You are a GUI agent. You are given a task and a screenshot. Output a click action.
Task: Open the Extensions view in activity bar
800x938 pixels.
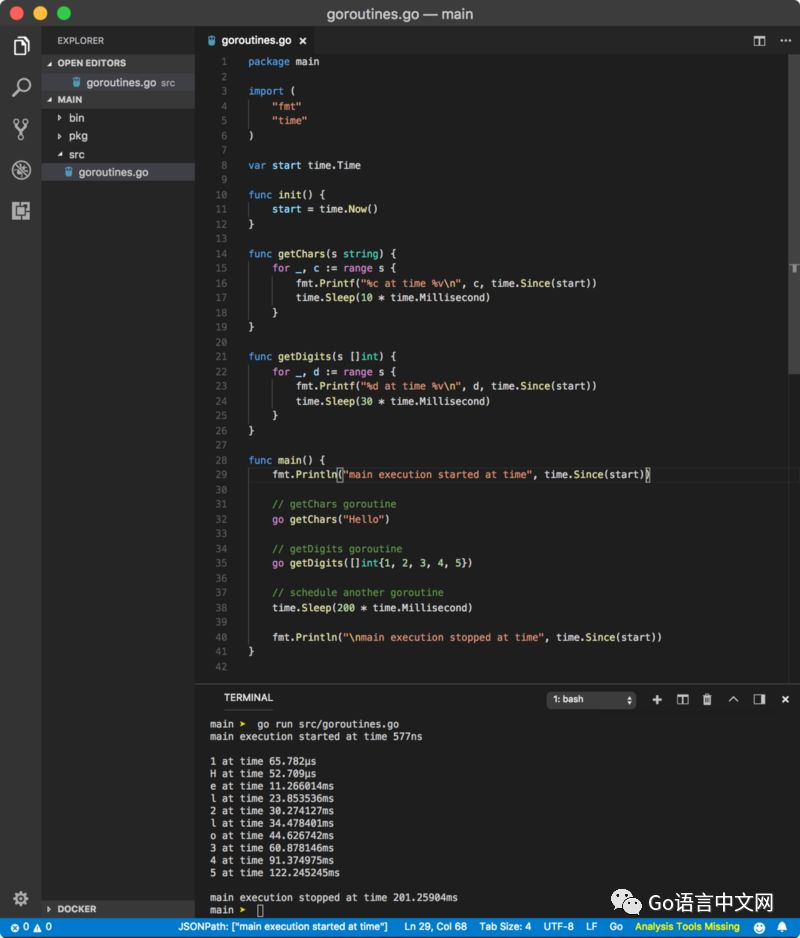[21, 211]
